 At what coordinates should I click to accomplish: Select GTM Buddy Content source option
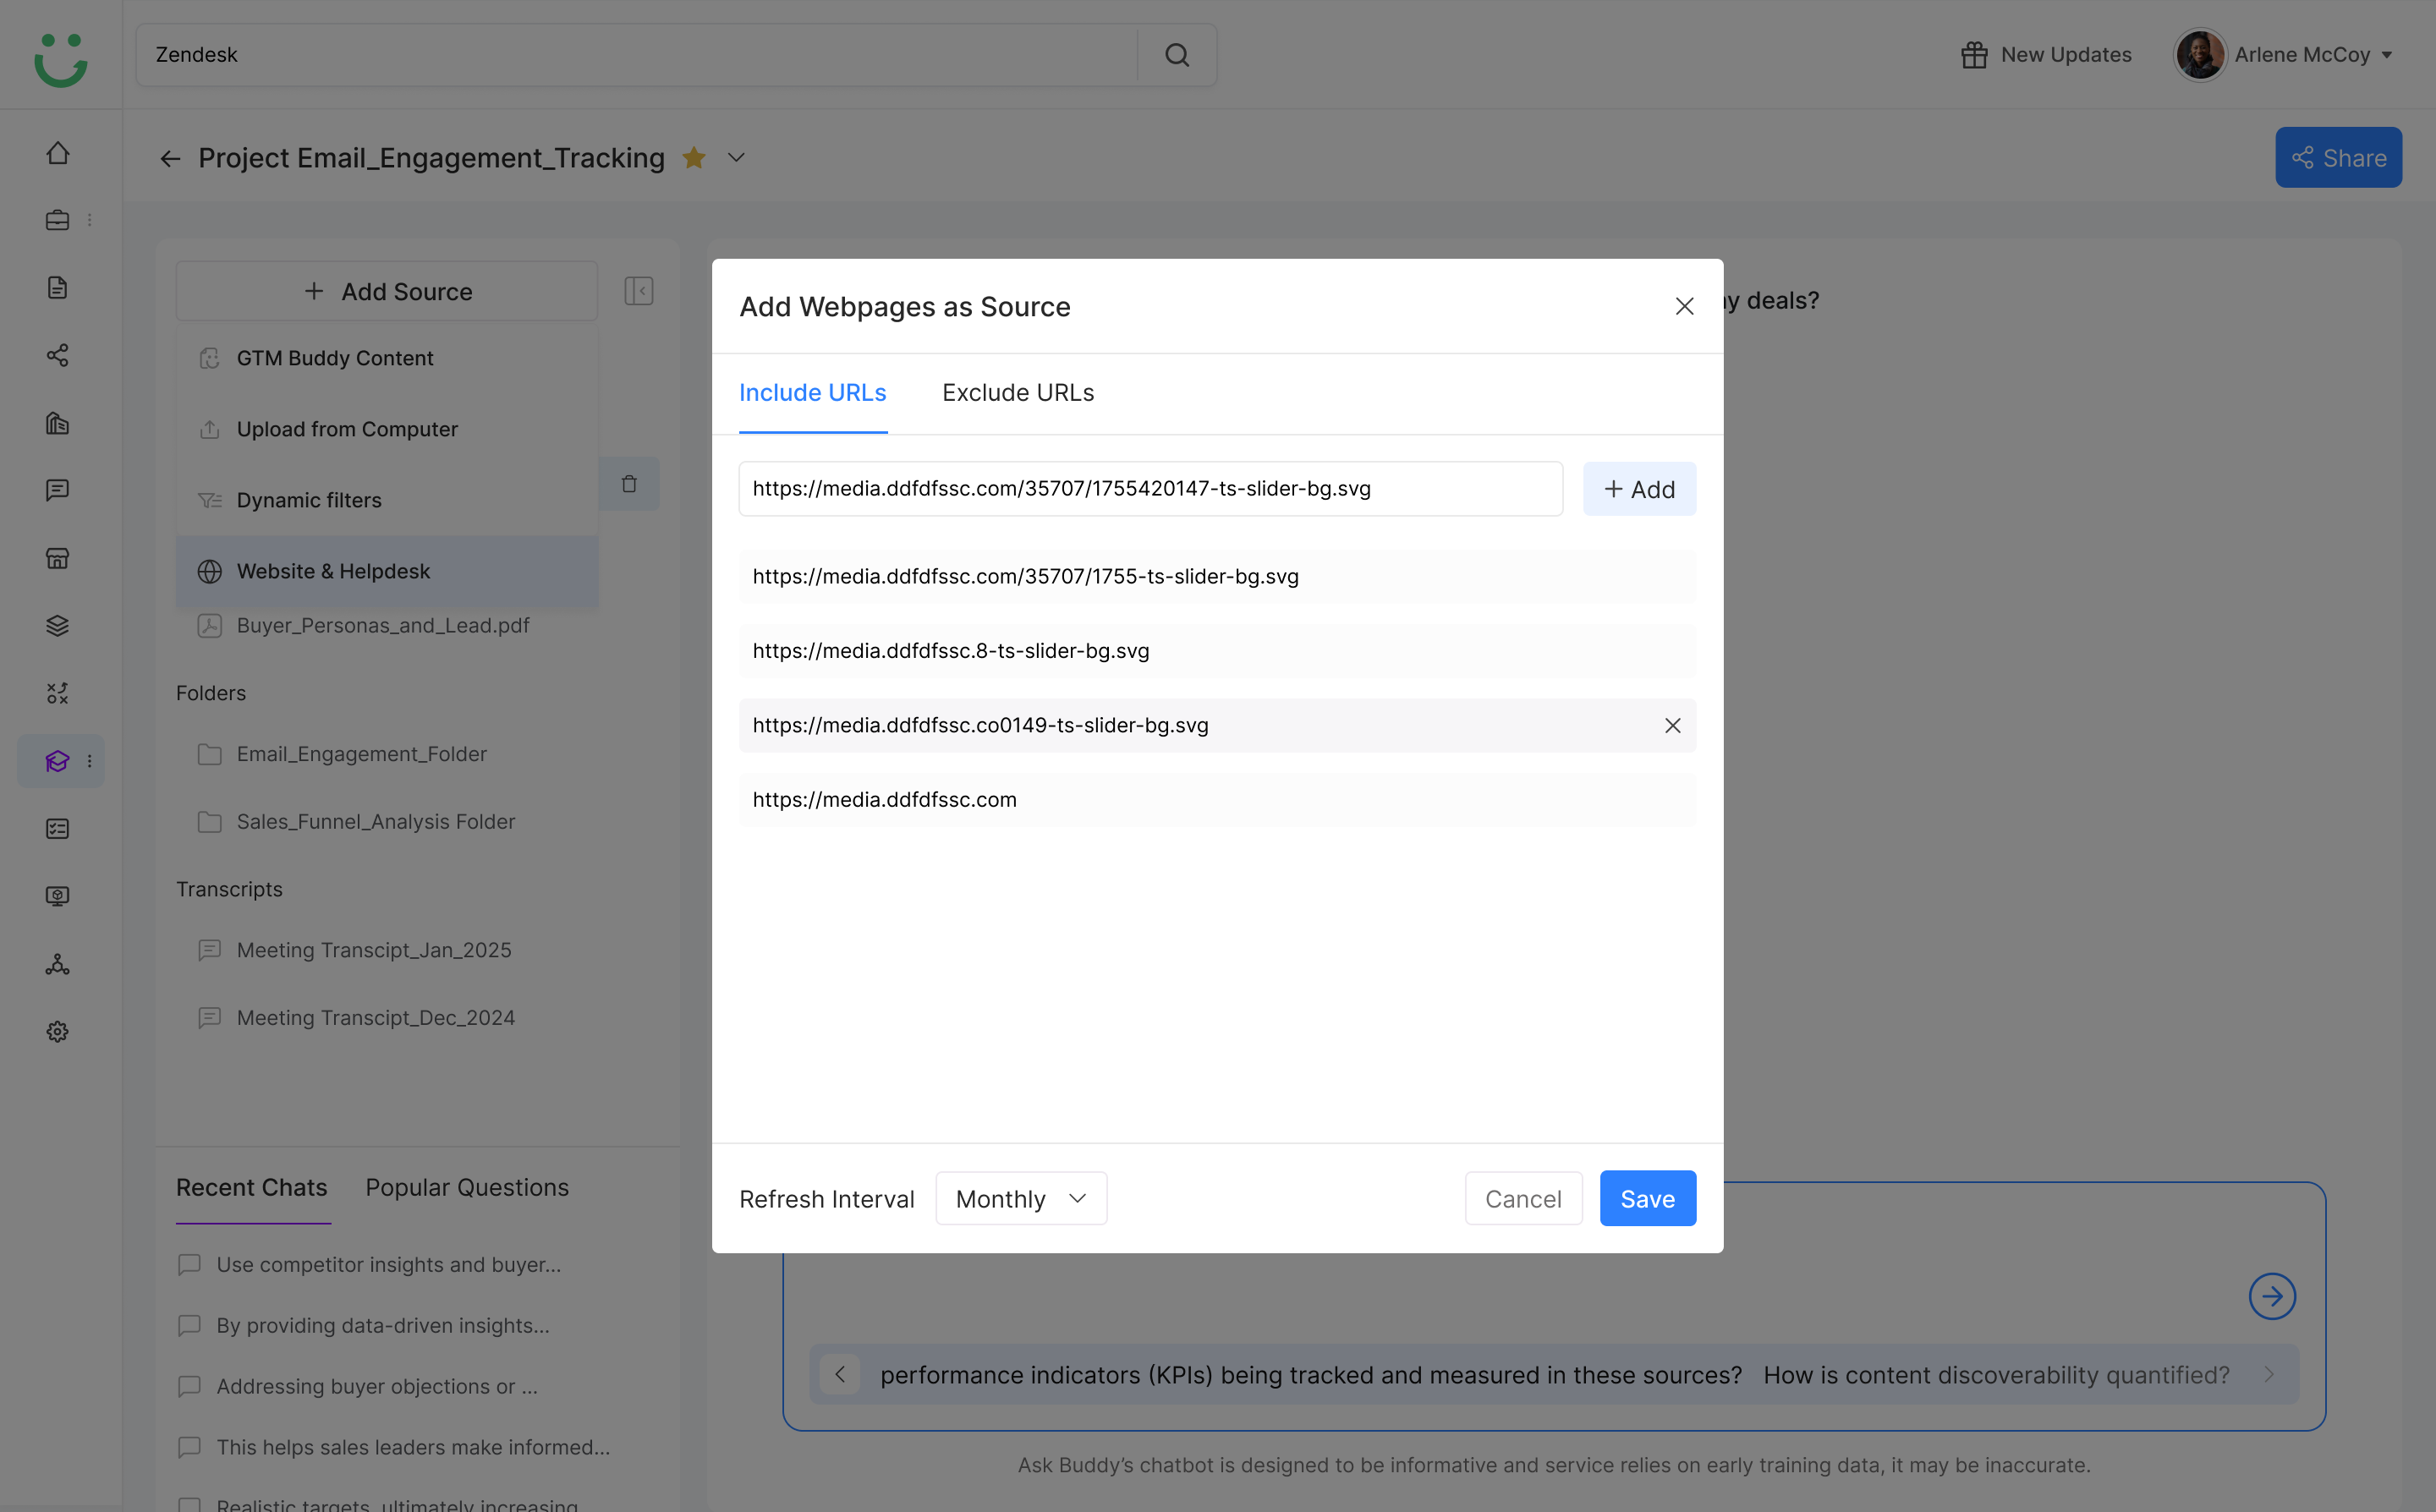pyautogui.click(x=387, y=358)
